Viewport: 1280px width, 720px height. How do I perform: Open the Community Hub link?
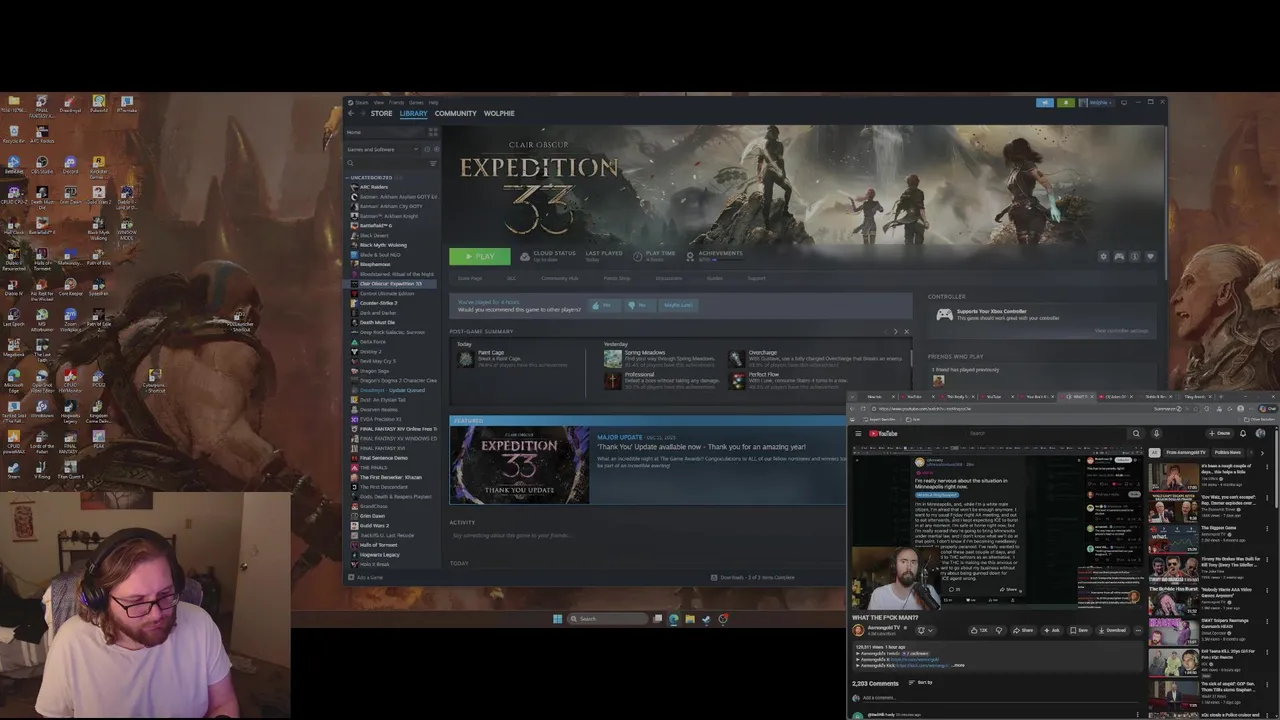pos(560,278)
